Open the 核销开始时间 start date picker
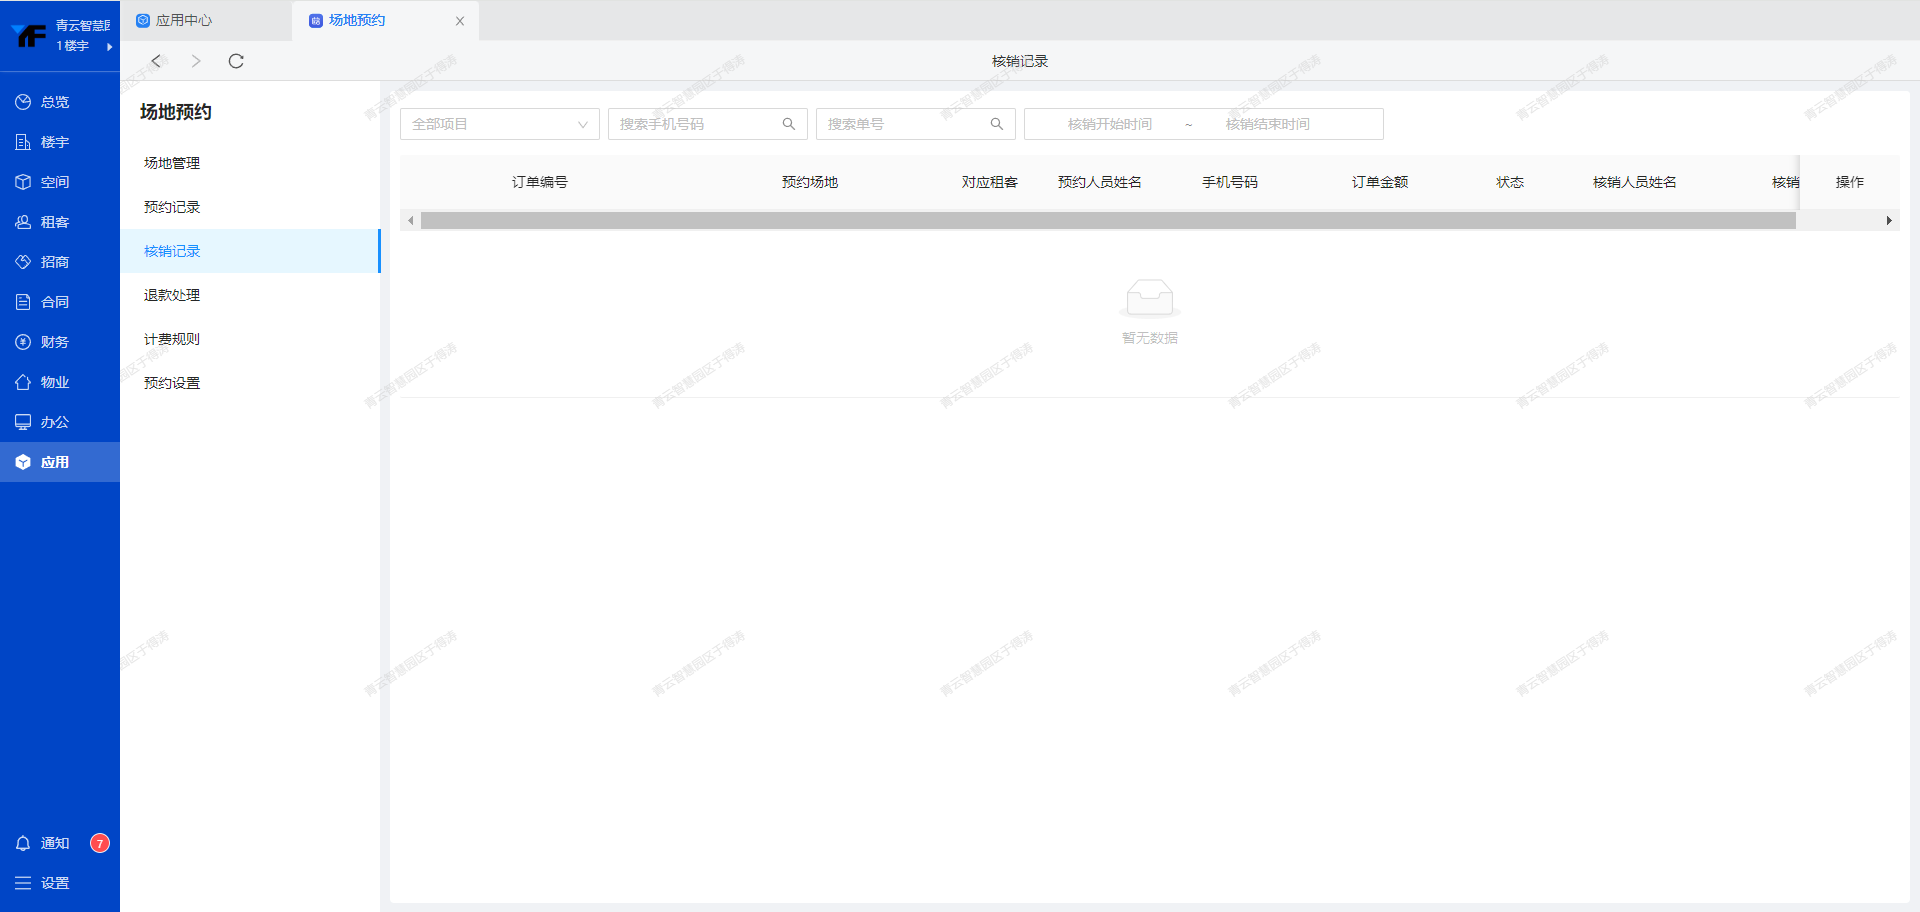Viewport: 1920px width, 912px height. [1109, 124]
